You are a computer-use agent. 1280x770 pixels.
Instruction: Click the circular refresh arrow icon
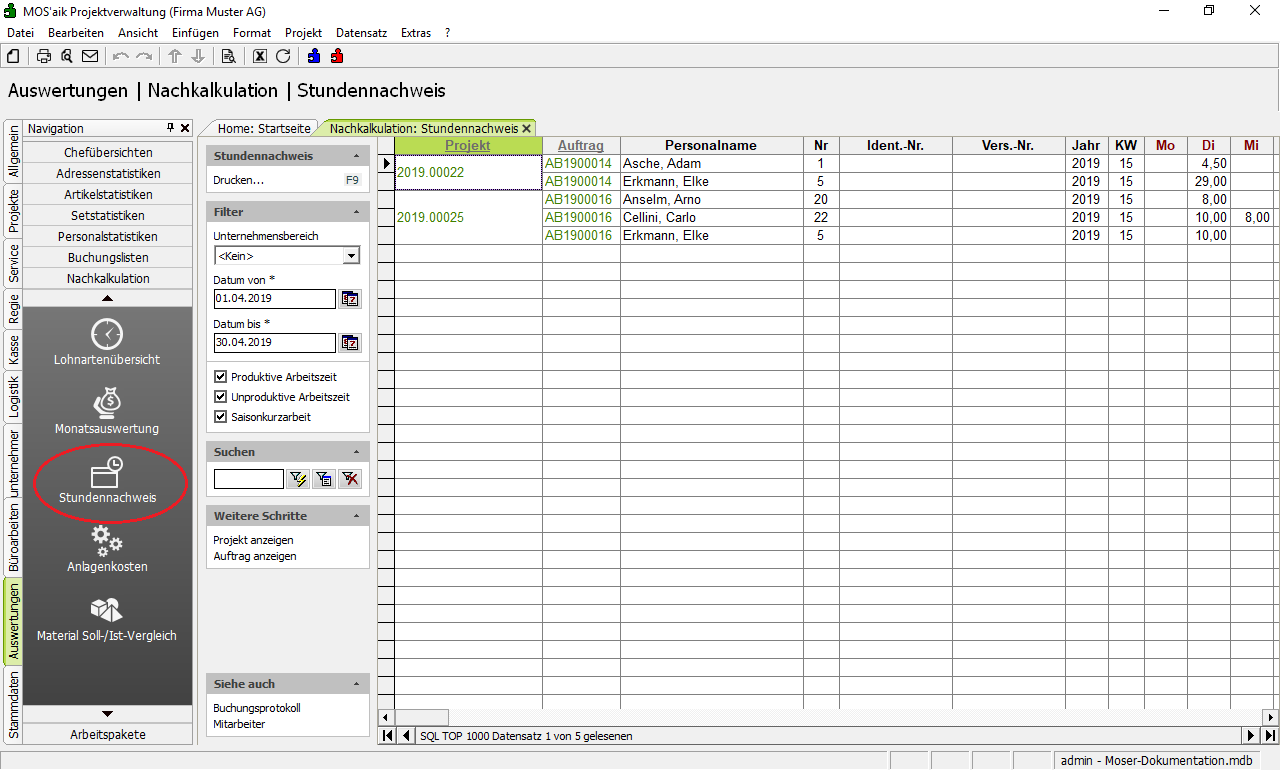coord(283,56)
